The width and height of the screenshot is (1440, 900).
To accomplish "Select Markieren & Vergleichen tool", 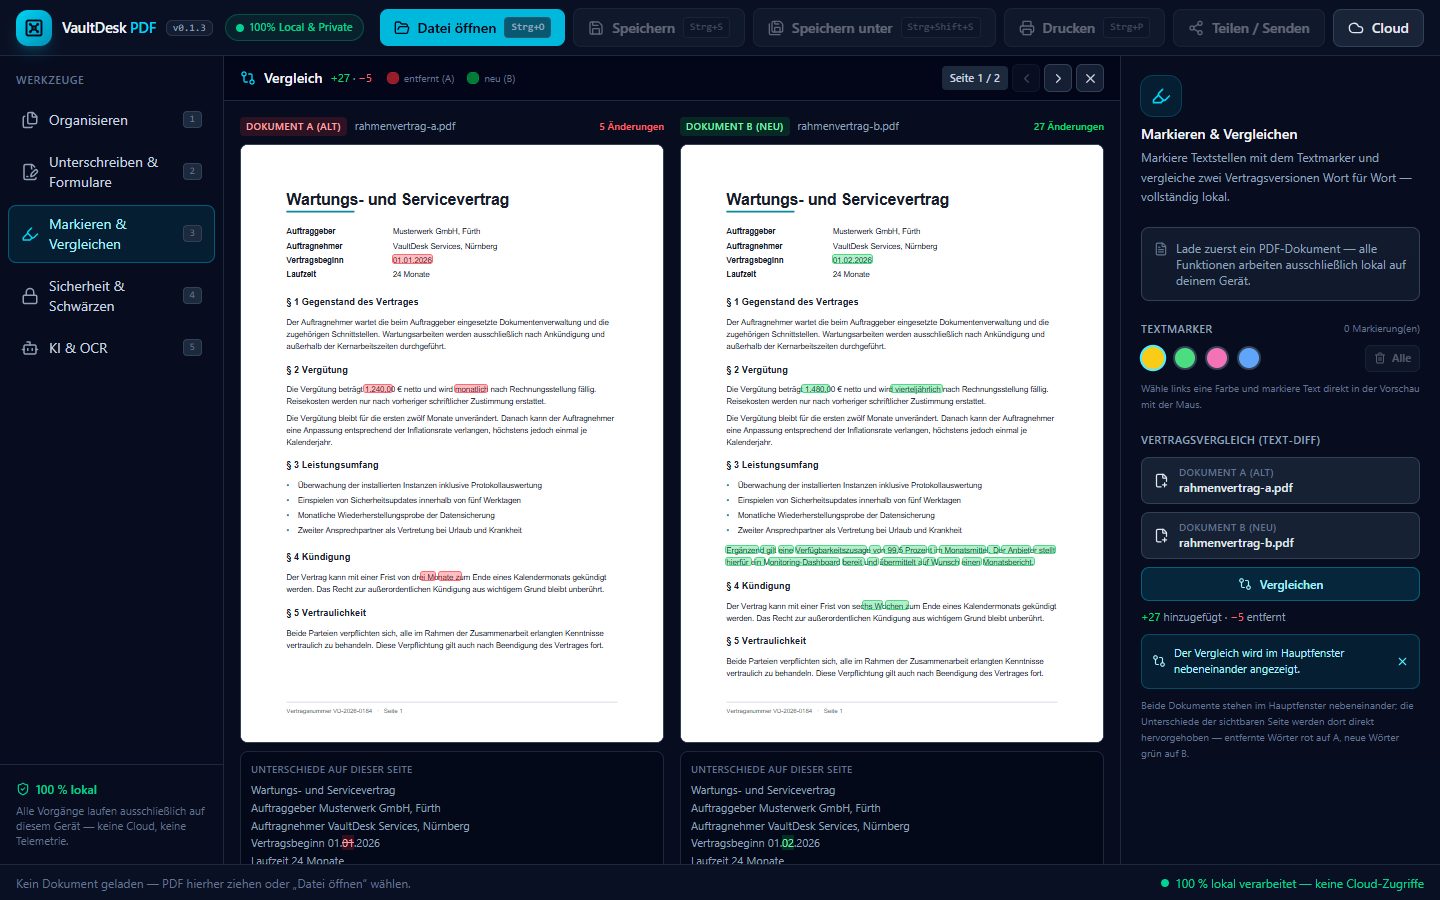I will click(111, 234).
